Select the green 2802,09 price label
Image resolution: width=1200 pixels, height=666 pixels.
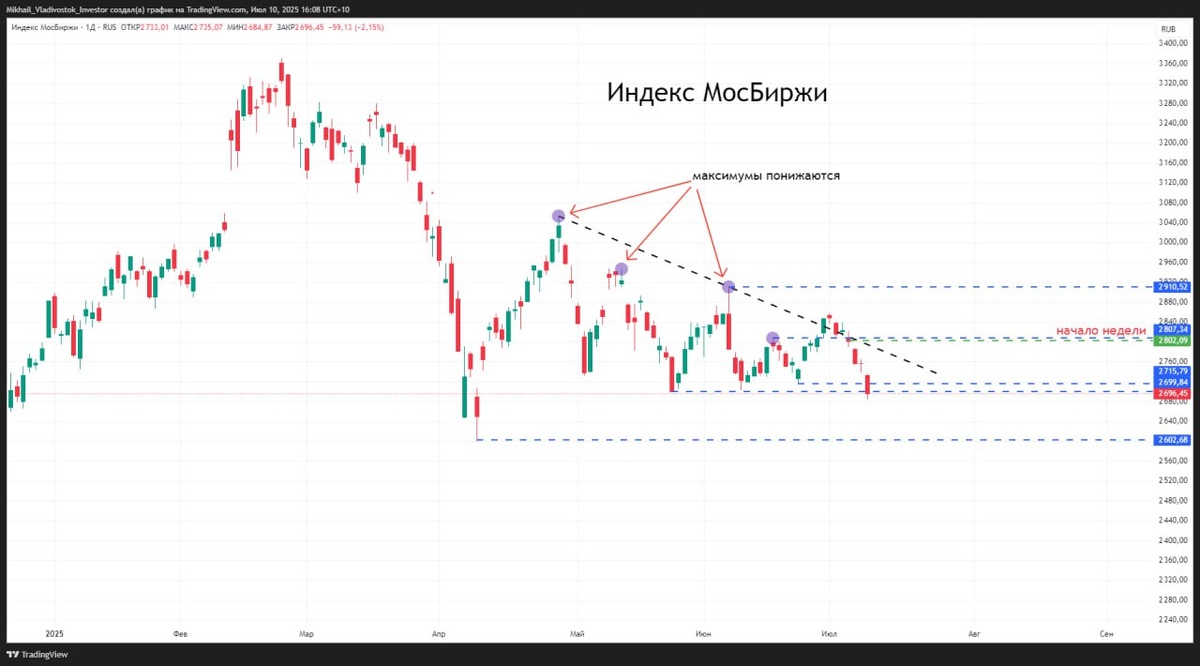tap(1171, 341)
